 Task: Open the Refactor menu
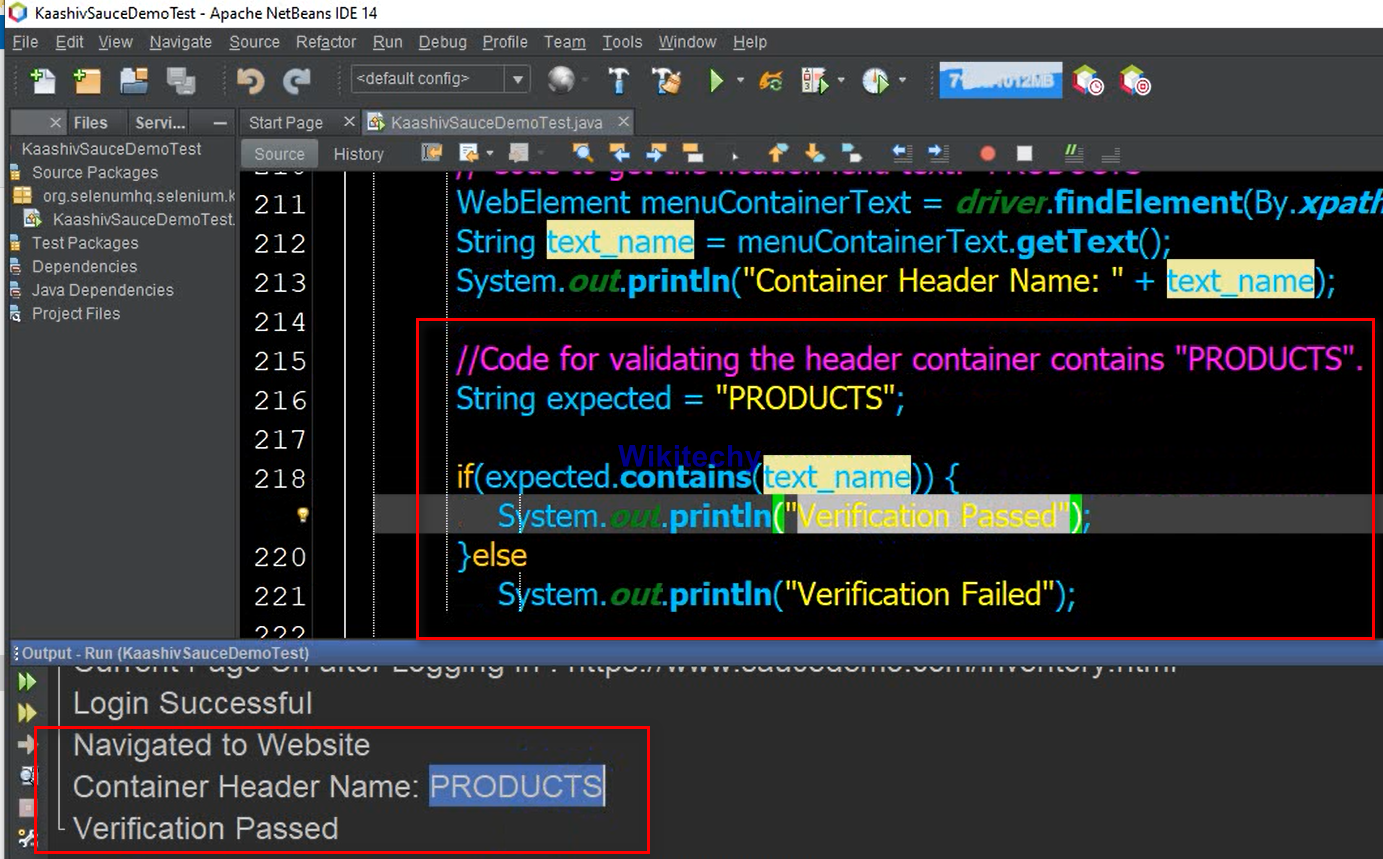pyautogui.click(x=325, y=42)
